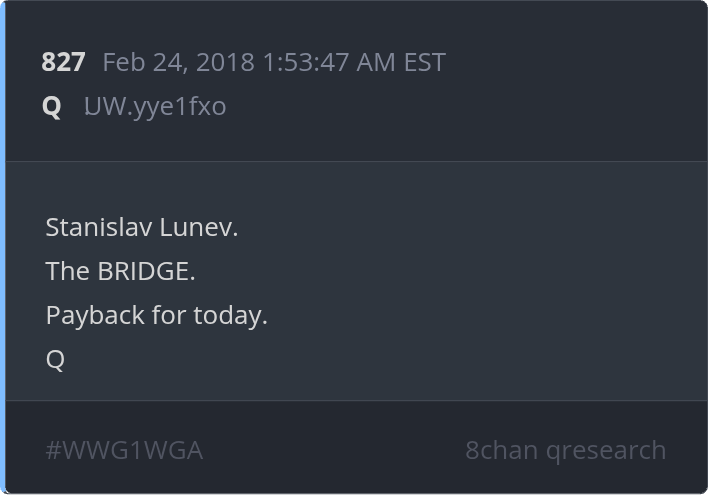The width and height of the screenshot is (710, 496).
Task: Click the blue accent bar on left edge
Action: click(x=3, y=248)
